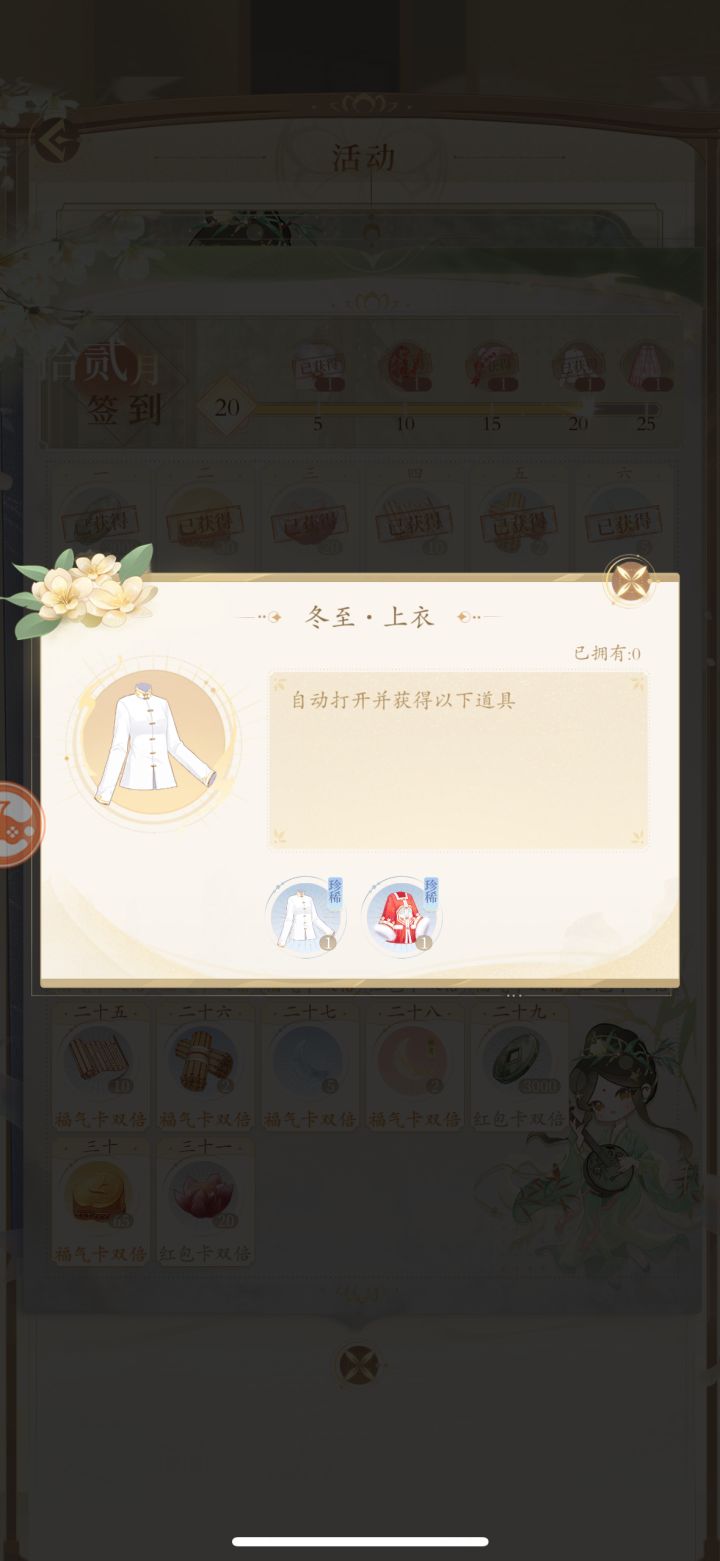
Task: Open day 二十八 red moon reward
Action: click(x=413, y=1066)
